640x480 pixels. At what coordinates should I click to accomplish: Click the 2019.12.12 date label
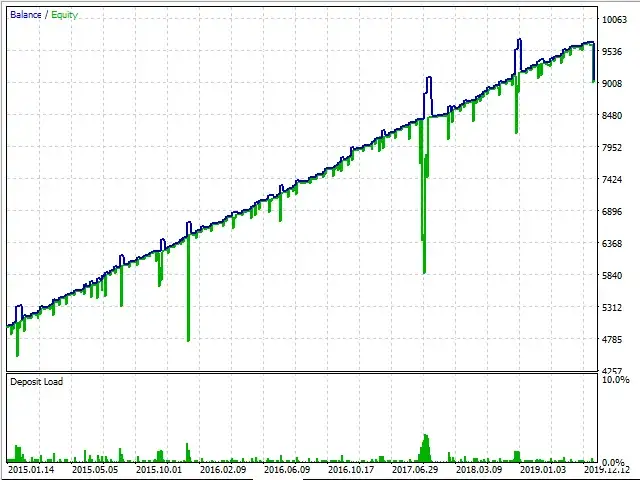tap(607, 469)
